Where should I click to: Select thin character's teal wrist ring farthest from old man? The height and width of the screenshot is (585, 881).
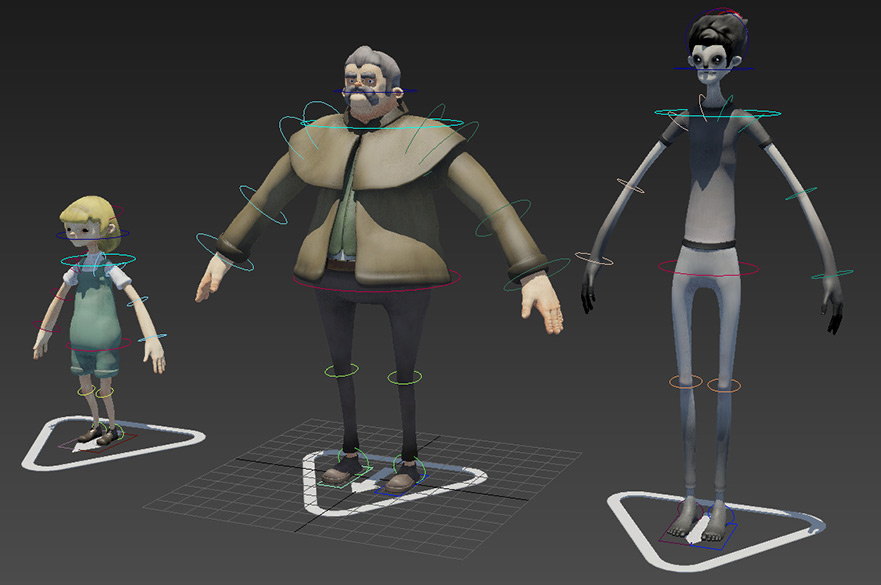coord(832,275)
